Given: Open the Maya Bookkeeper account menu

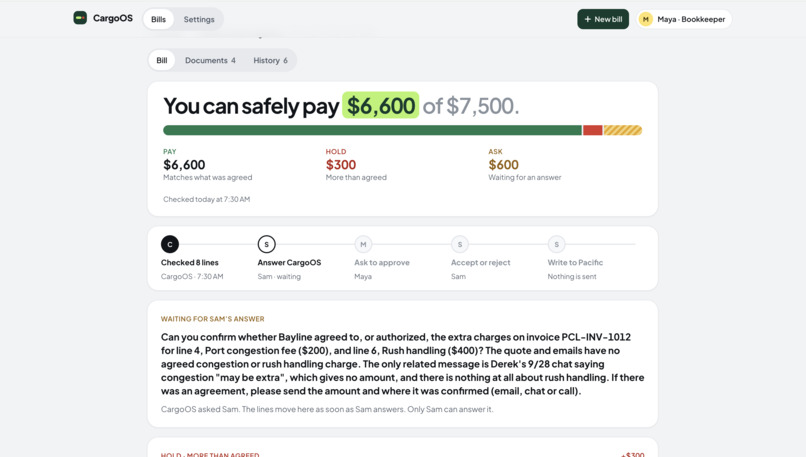Looking at the screenshot, I should 684,19.
